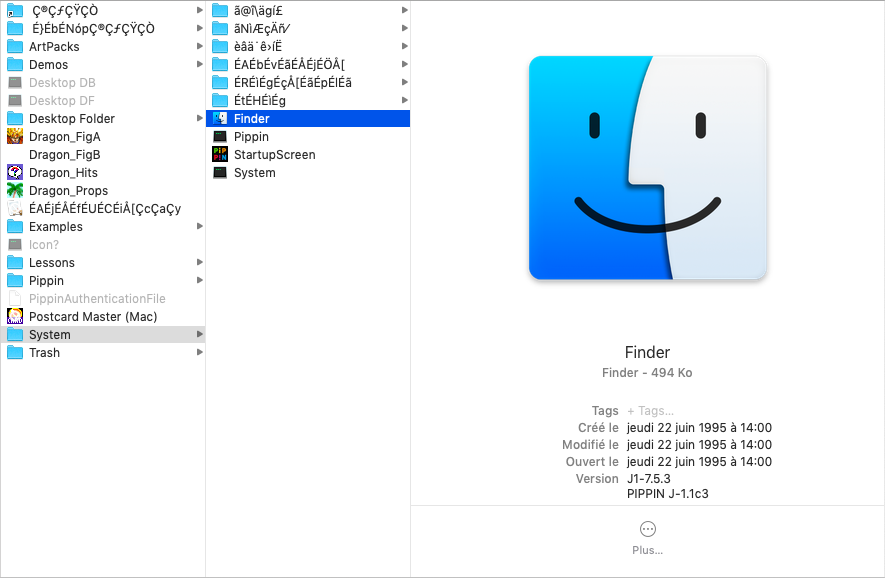Click the PippinAuthenticationFile document icon
885x578 pixels.
point(15,299)
